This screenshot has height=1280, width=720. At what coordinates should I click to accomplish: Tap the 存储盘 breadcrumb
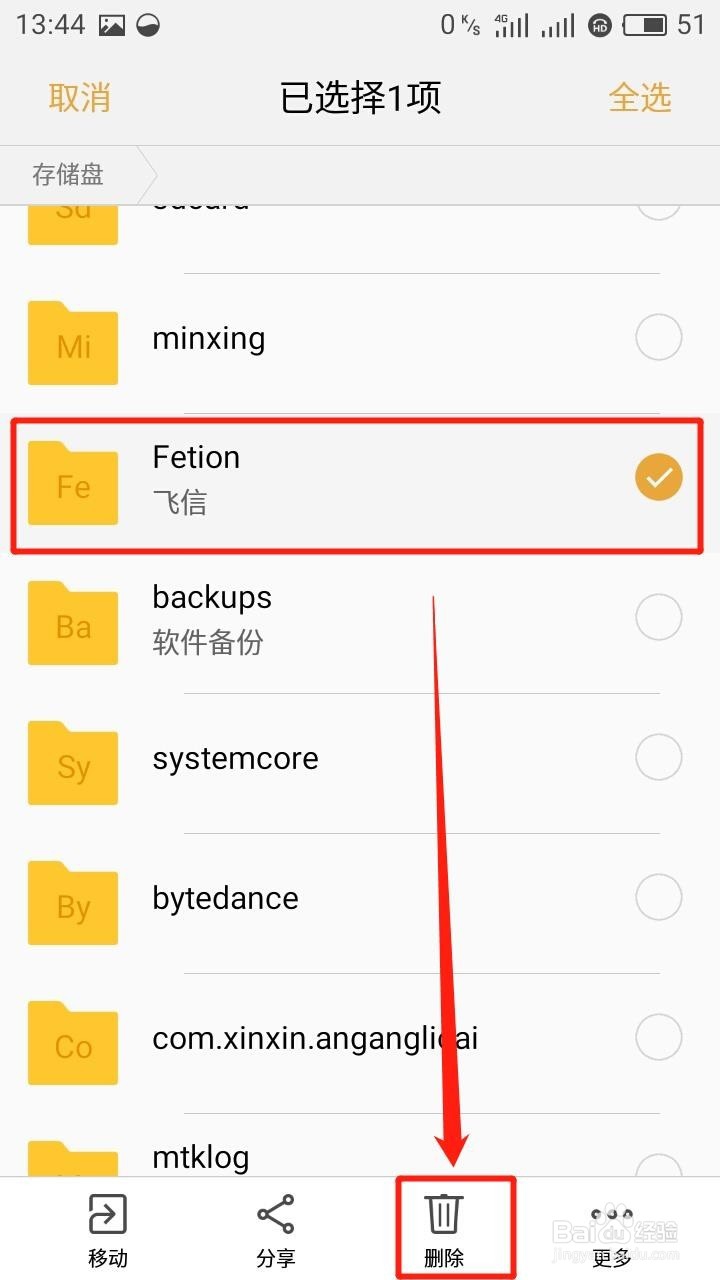coord(68,176)
